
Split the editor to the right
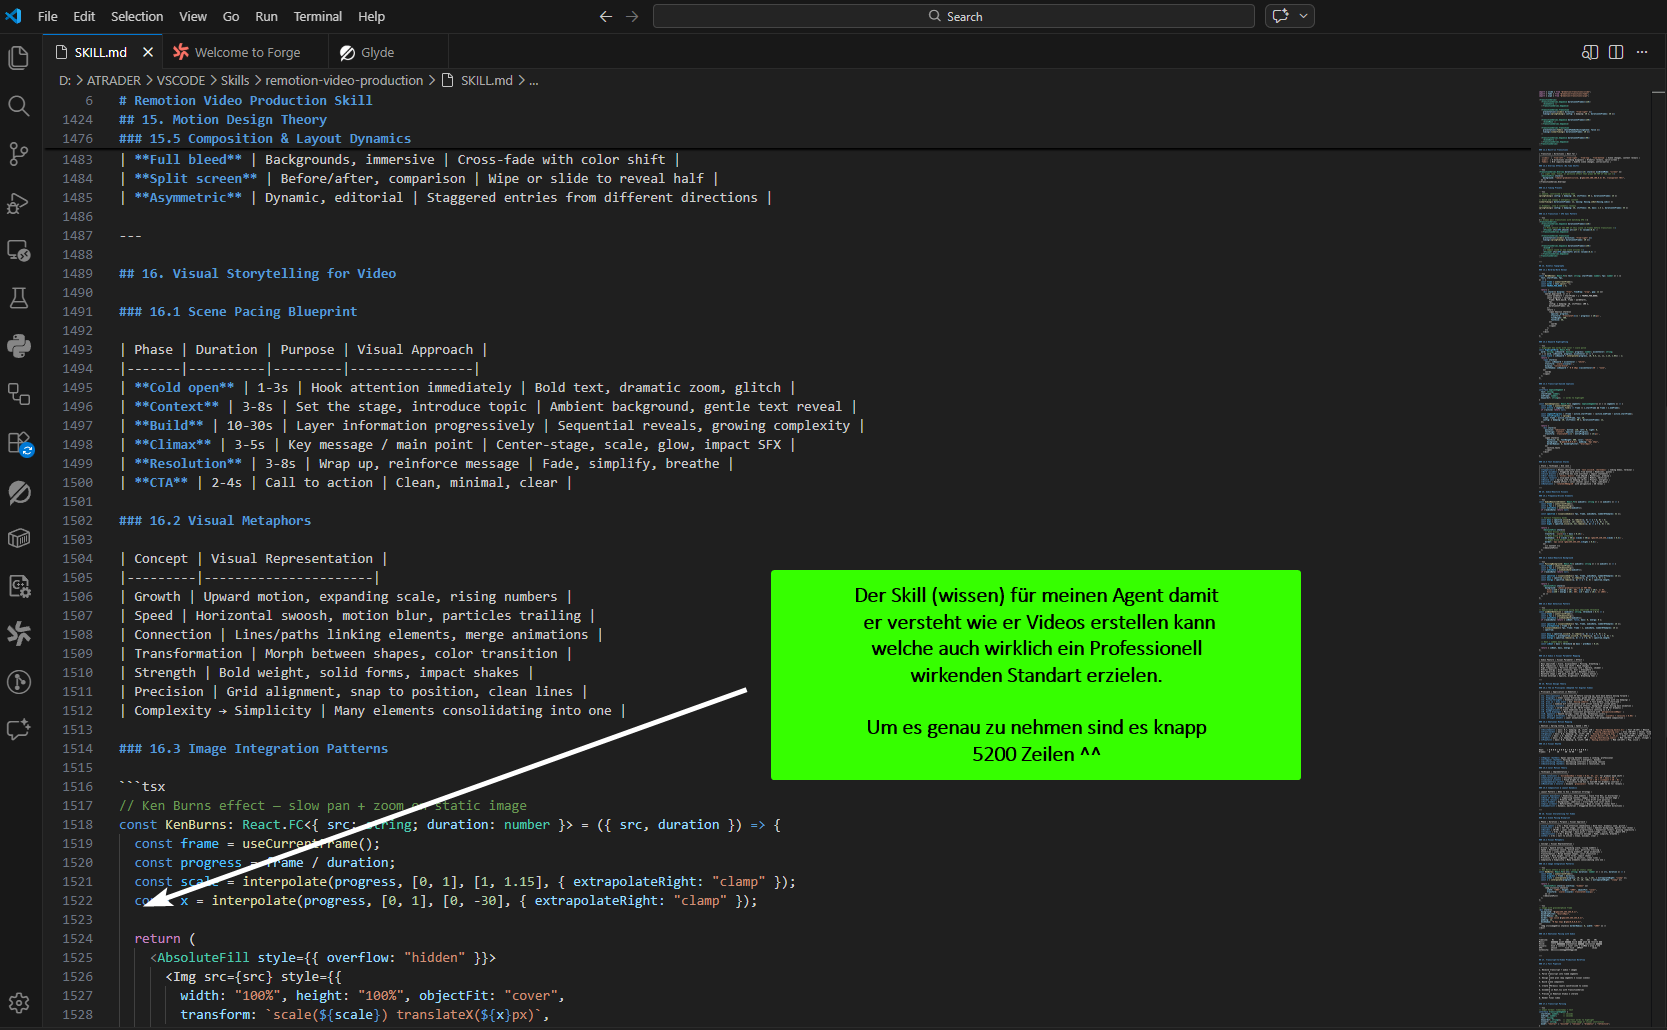click(x=1616, y=52)
